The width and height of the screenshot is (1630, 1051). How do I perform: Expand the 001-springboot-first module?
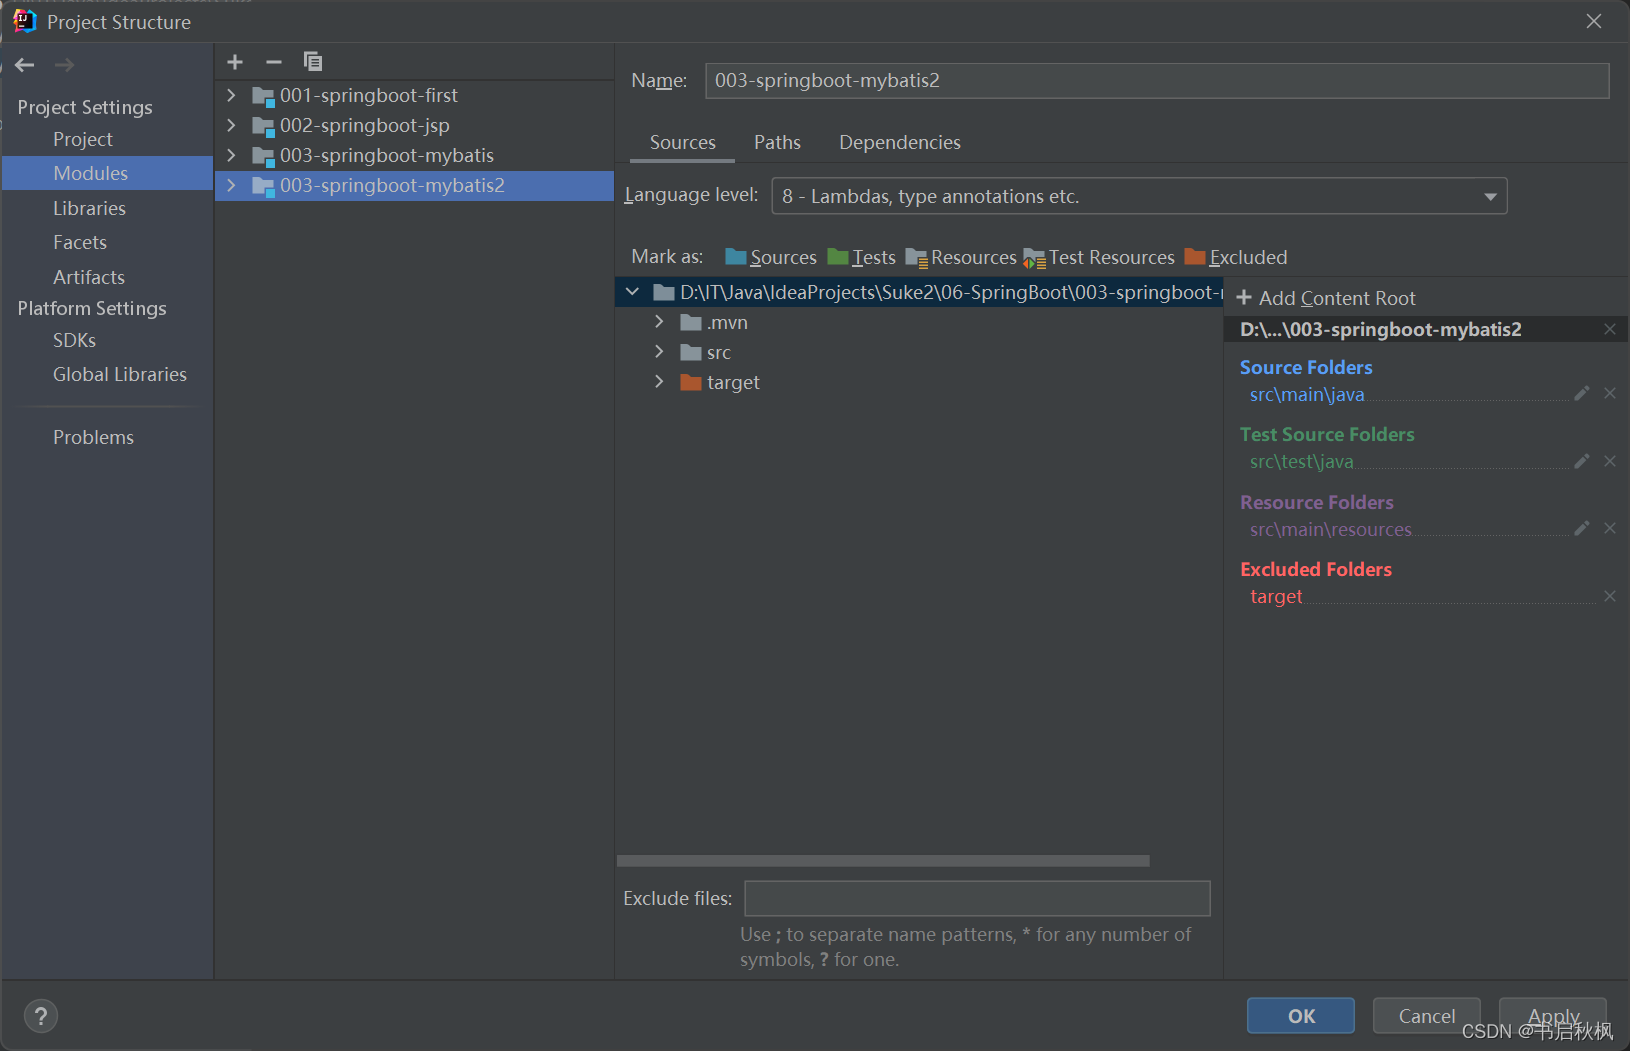click(x=231, y=95)
